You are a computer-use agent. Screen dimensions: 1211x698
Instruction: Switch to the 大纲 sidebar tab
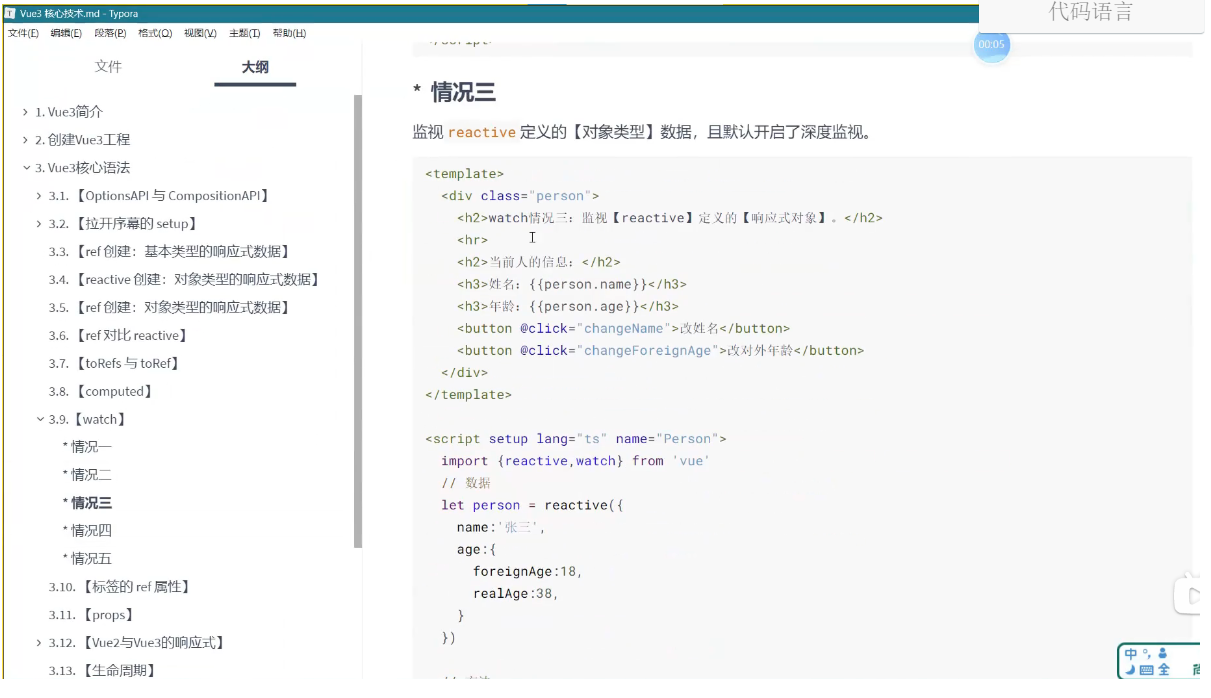[x=255, y=67]
